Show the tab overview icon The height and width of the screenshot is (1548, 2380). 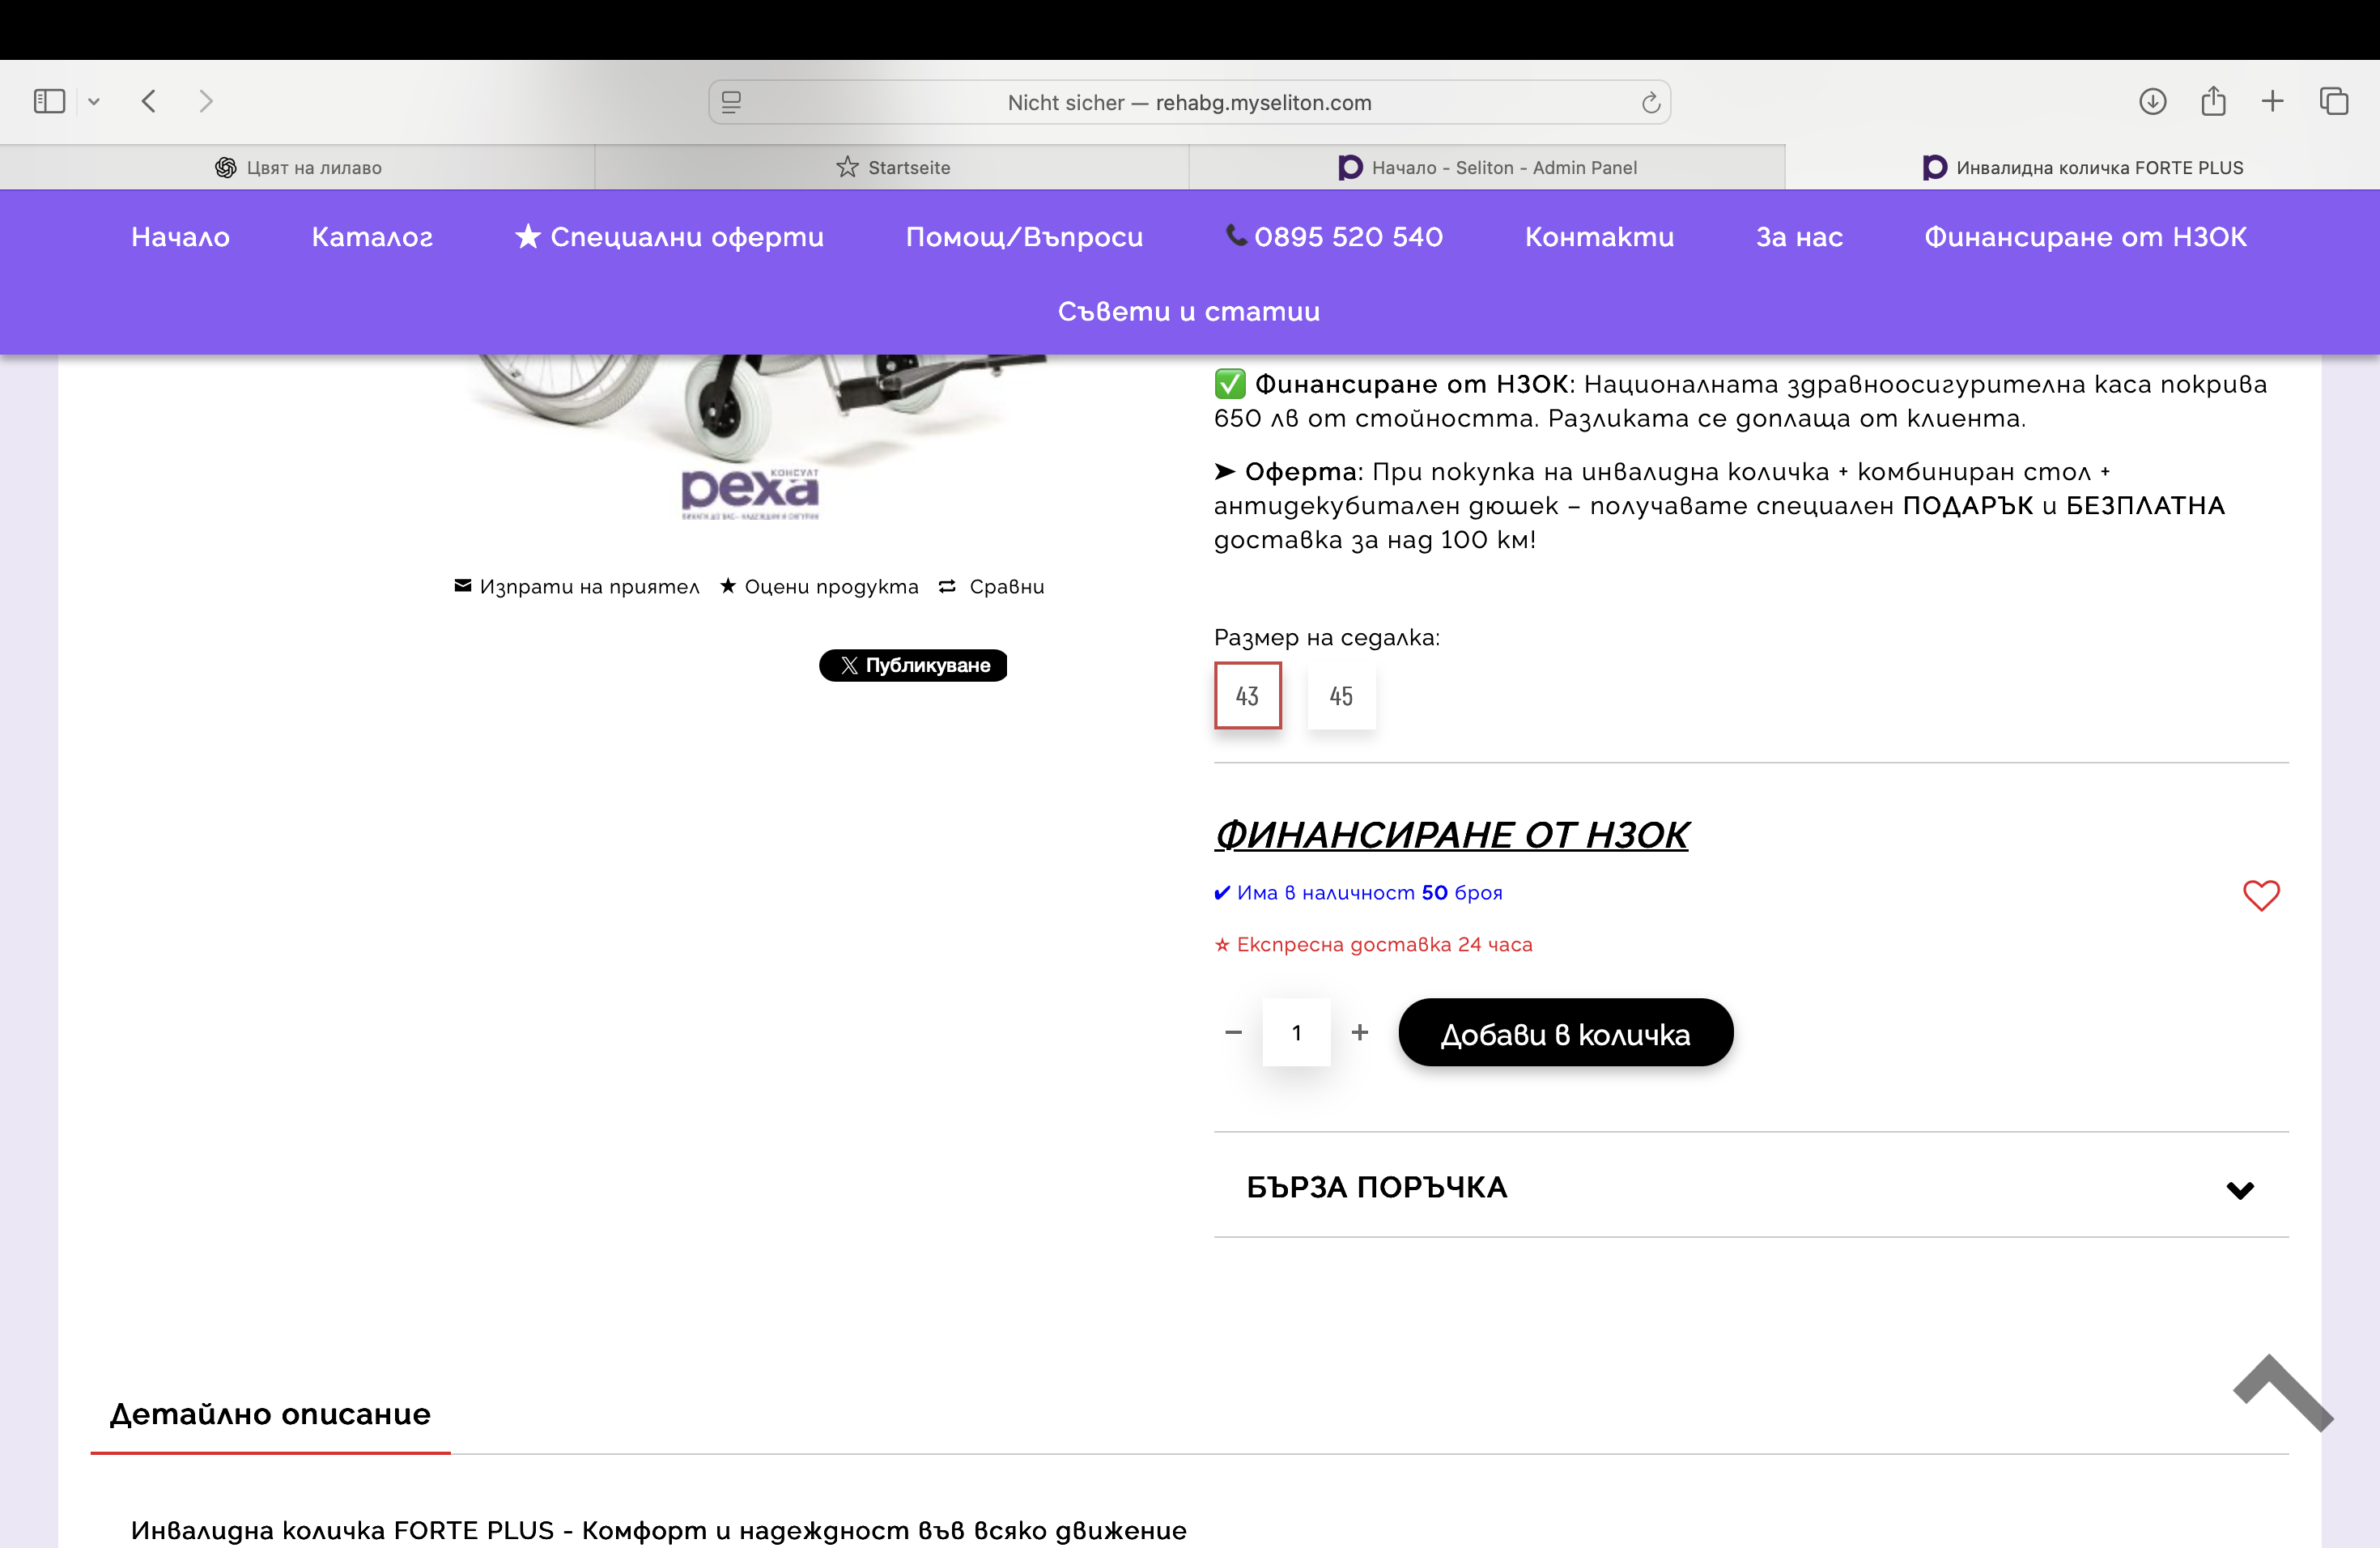pos(2334,101)
